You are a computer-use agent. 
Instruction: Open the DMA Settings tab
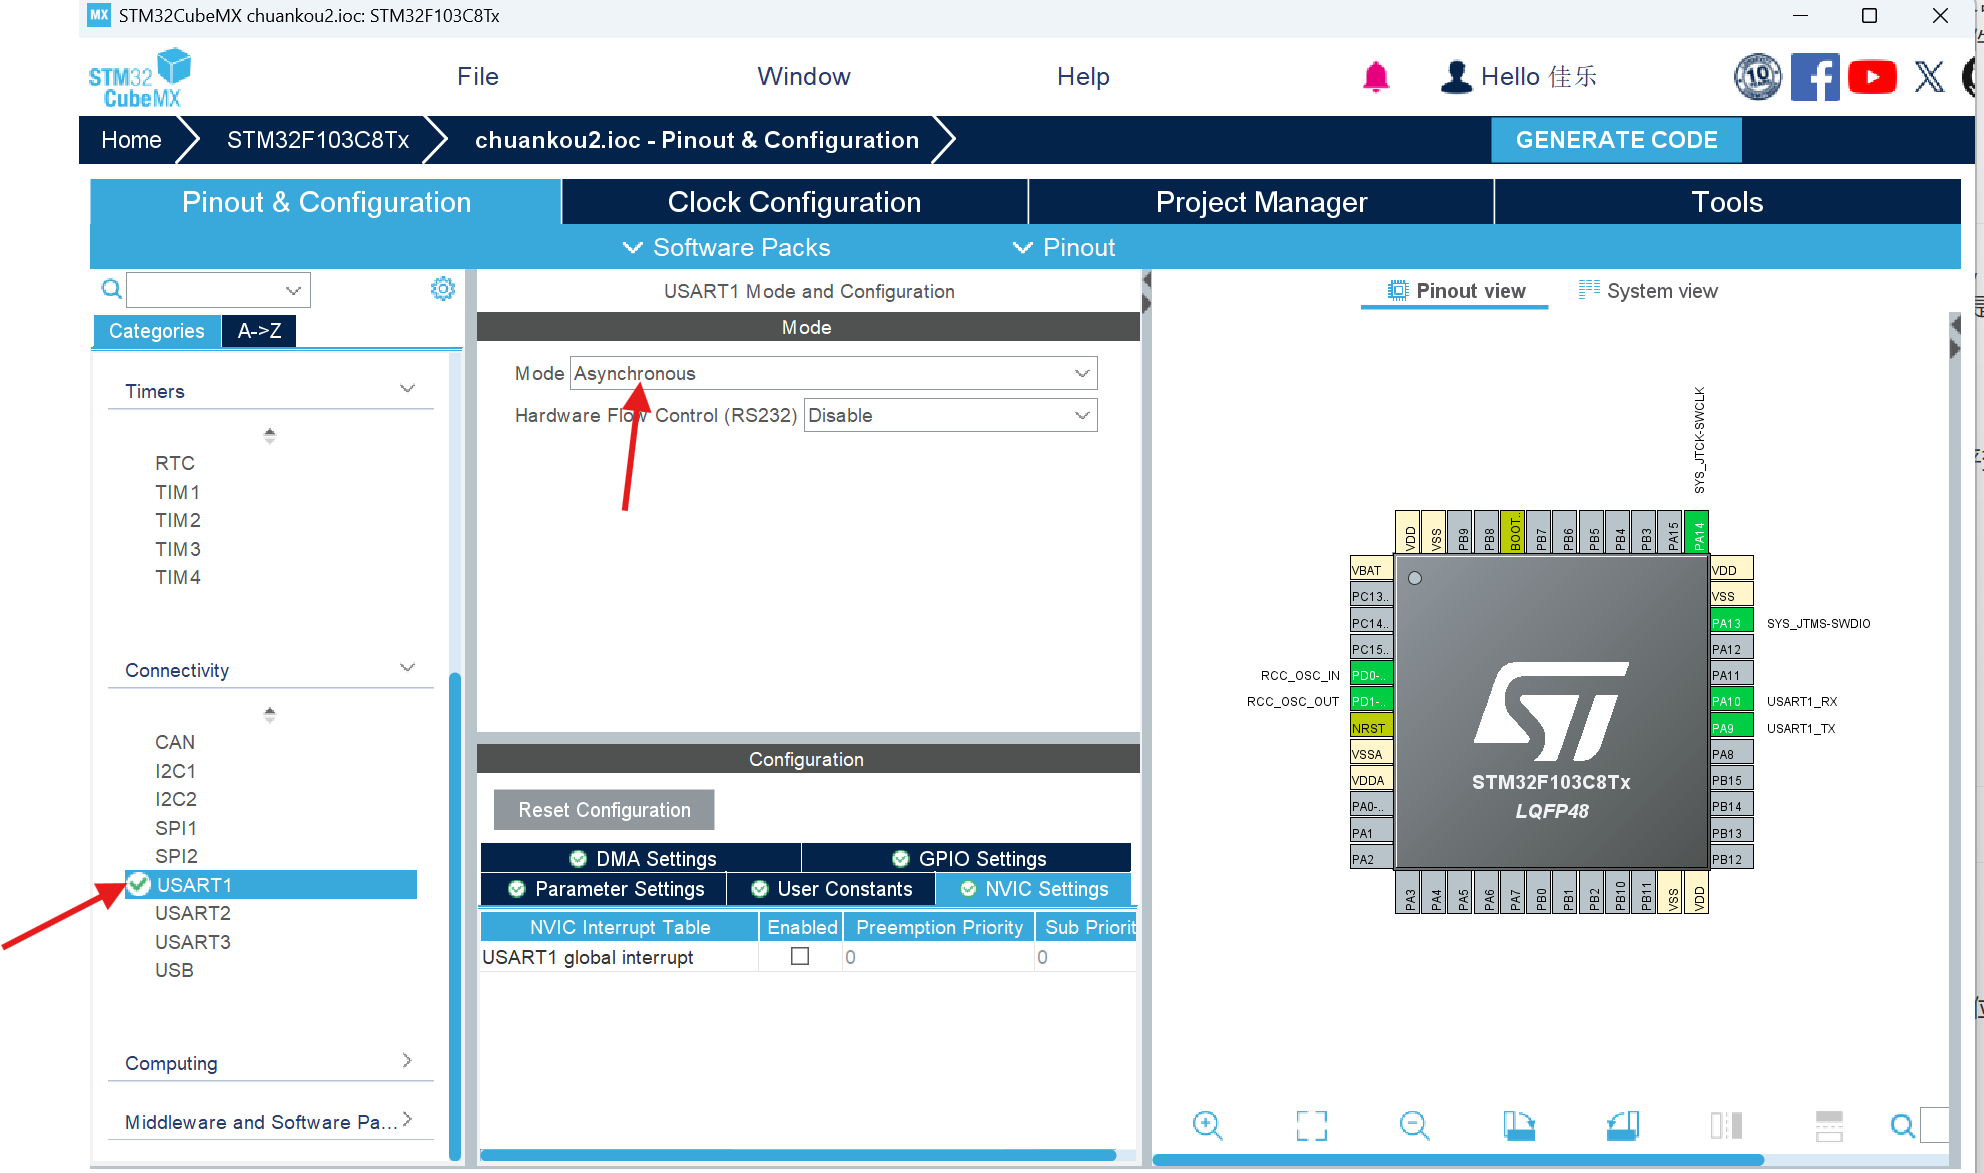point(641,858)
